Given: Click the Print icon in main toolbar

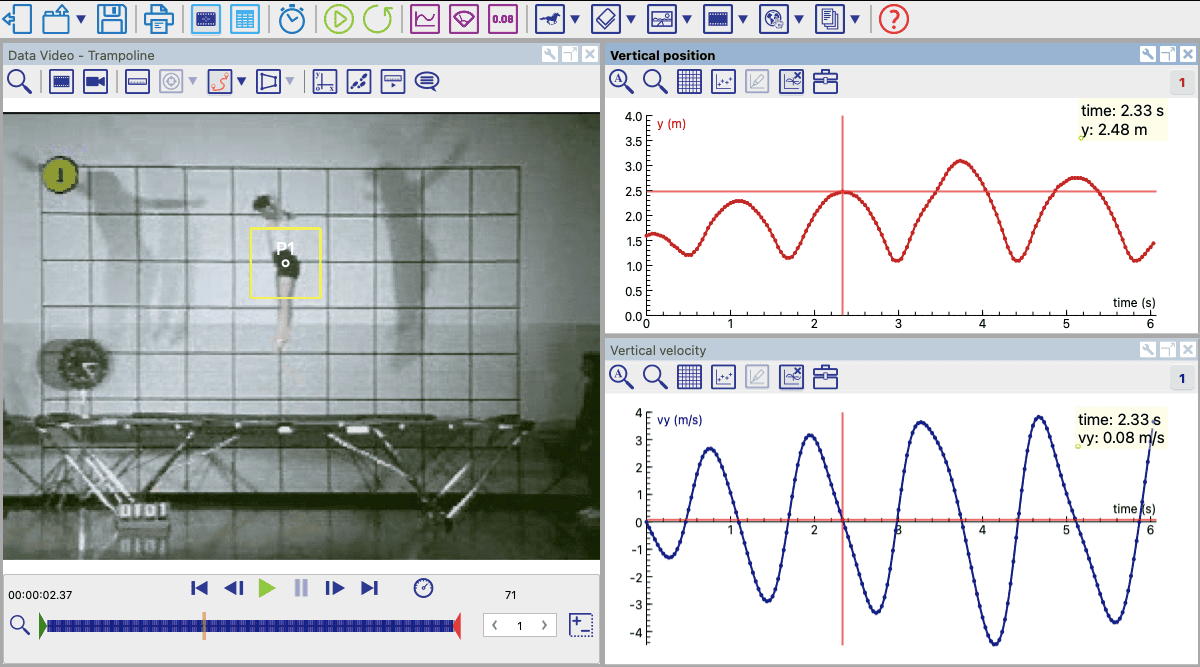Looking at the screenshot, I should point(157,18).
